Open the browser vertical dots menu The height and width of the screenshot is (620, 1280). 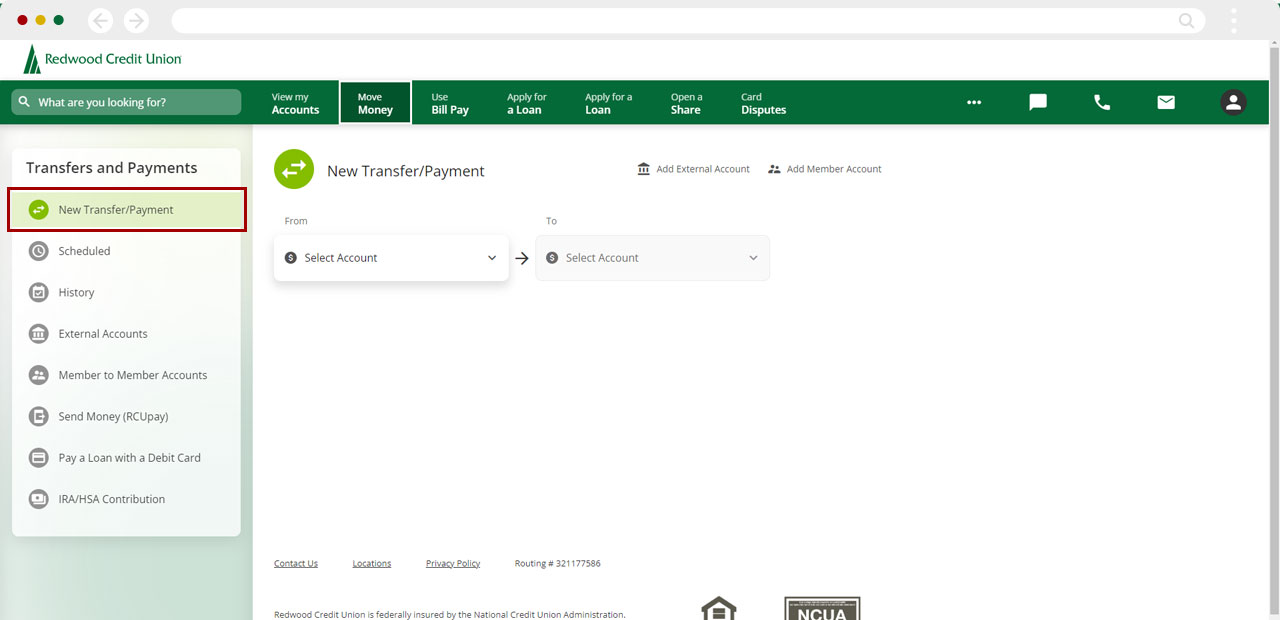(x=1234, y=20)
